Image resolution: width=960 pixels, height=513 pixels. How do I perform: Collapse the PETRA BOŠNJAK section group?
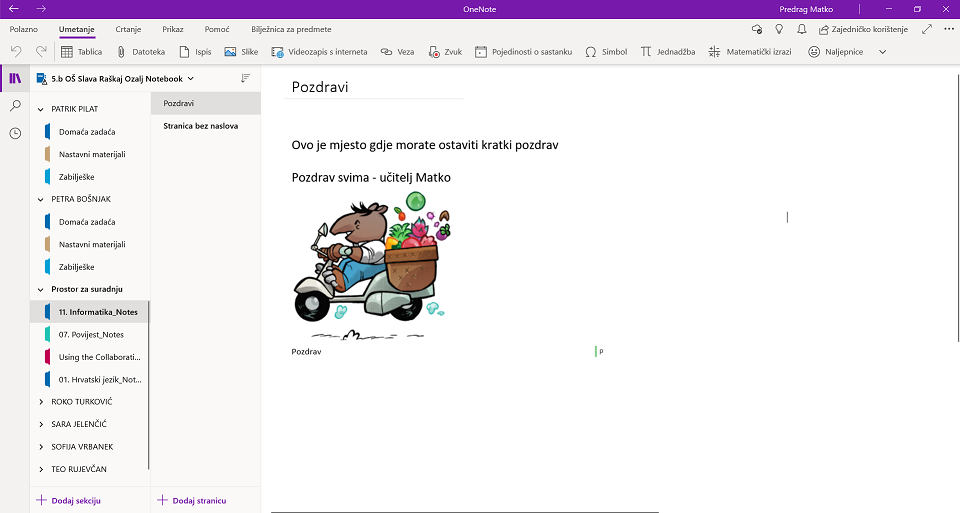pos(41,199)
